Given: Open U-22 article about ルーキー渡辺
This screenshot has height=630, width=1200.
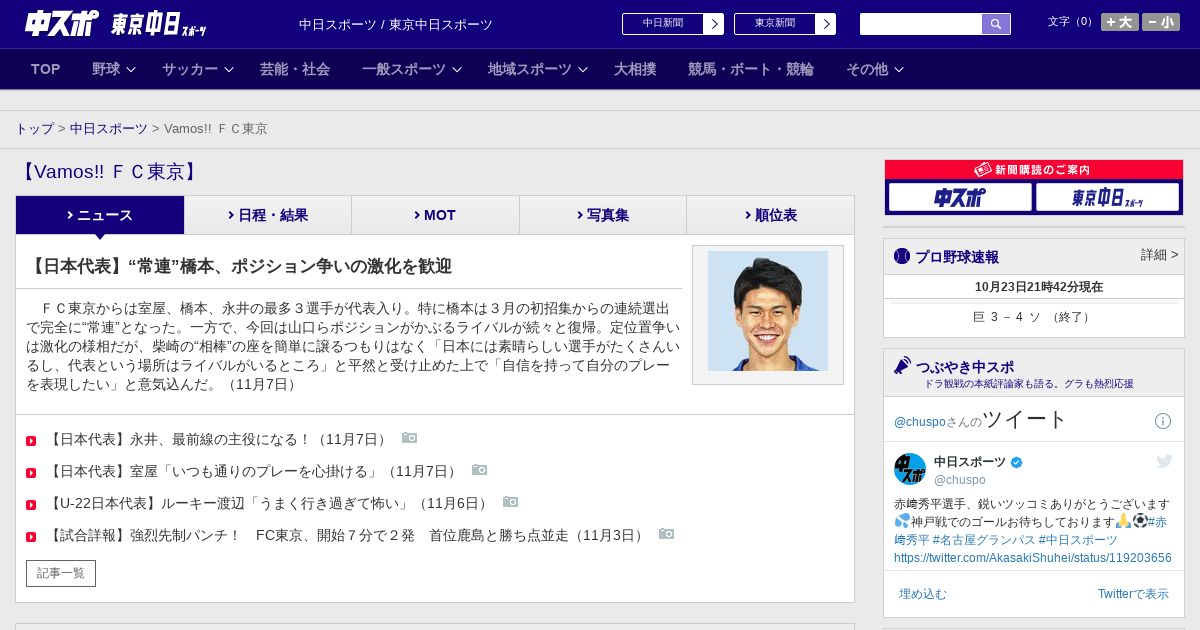Looking at the screenshot, I should 270,503.
